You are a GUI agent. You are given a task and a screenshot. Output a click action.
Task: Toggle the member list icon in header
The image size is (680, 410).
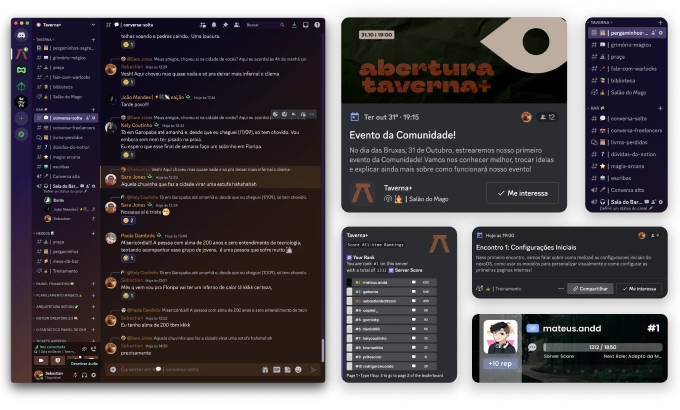236,25
